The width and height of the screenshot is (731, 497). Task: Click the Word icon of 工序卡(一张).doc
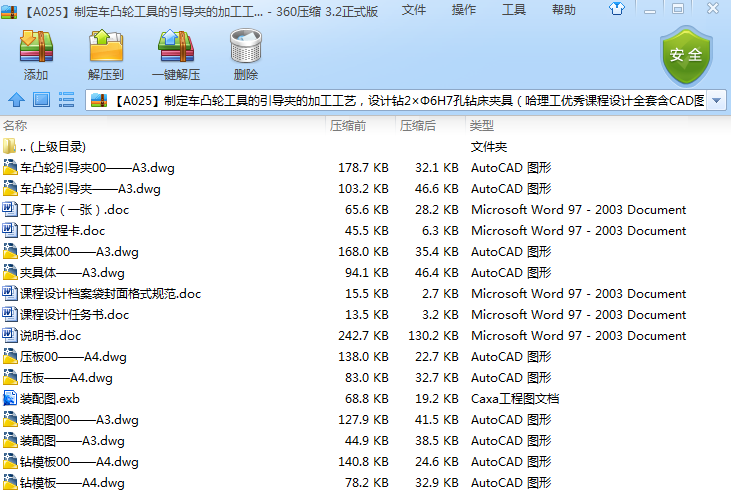(10, 209)
